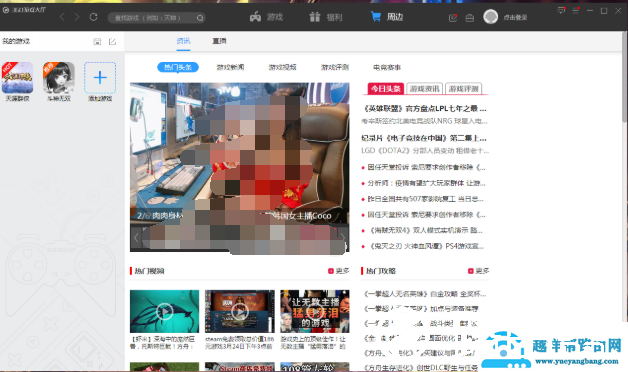Screen dimensions: 628x372
Task: Open the 纪录片 电子竞技在中国 headline
Action: tap(424, 138)
